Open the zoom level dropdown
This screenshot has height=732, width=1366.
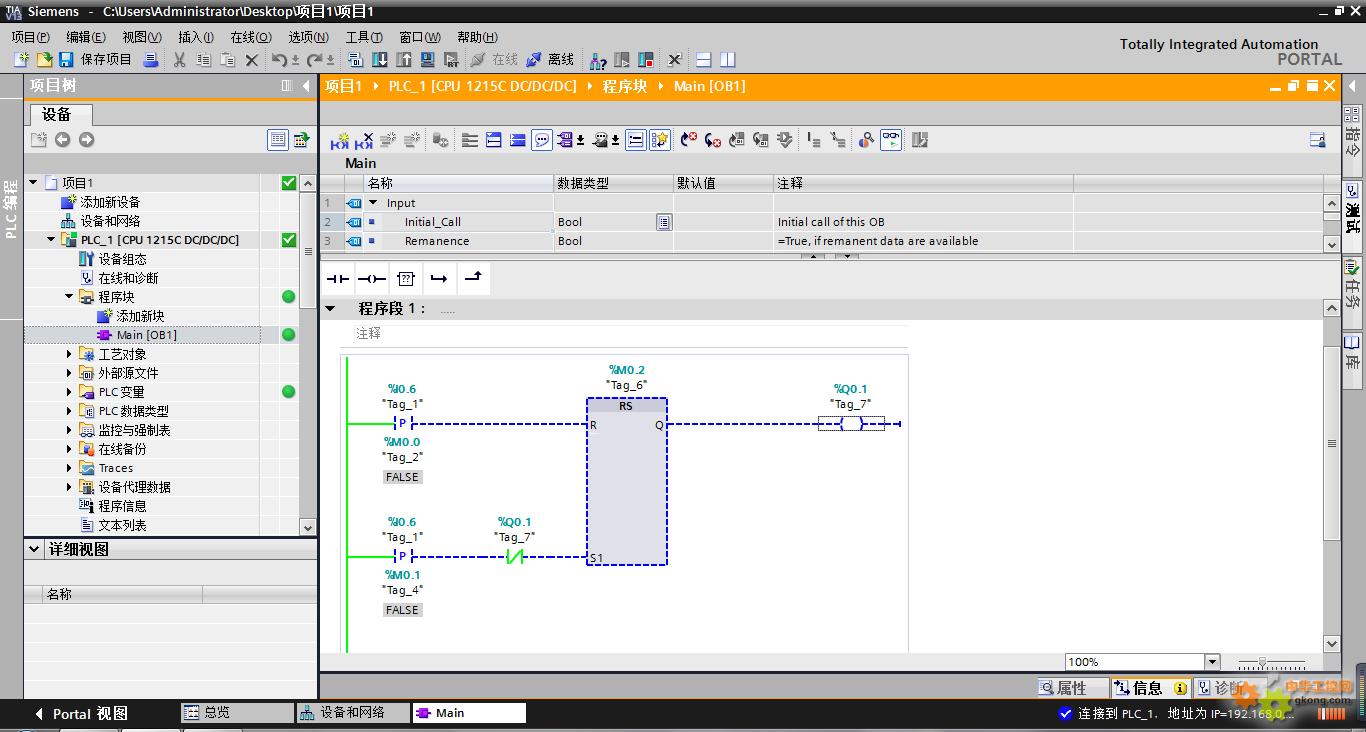[1213, 662]
